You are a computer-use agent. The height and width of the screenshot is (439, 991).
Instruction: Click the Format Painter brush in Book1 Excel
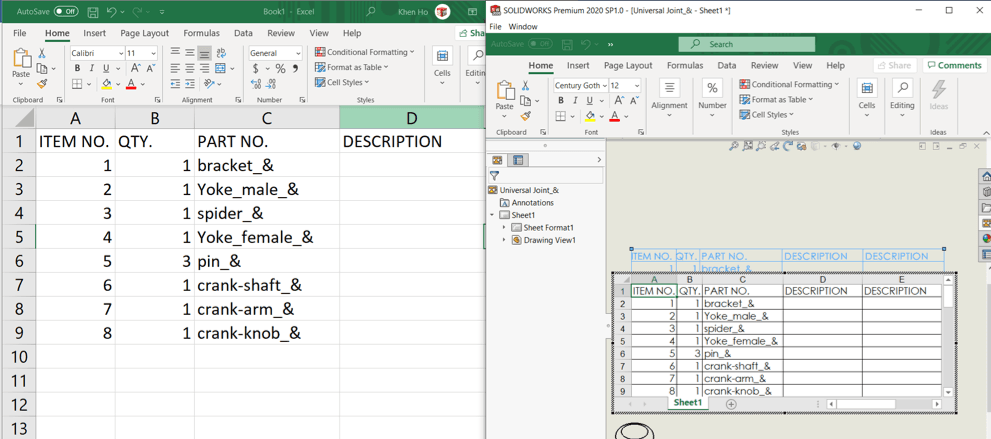pos(42,83)
